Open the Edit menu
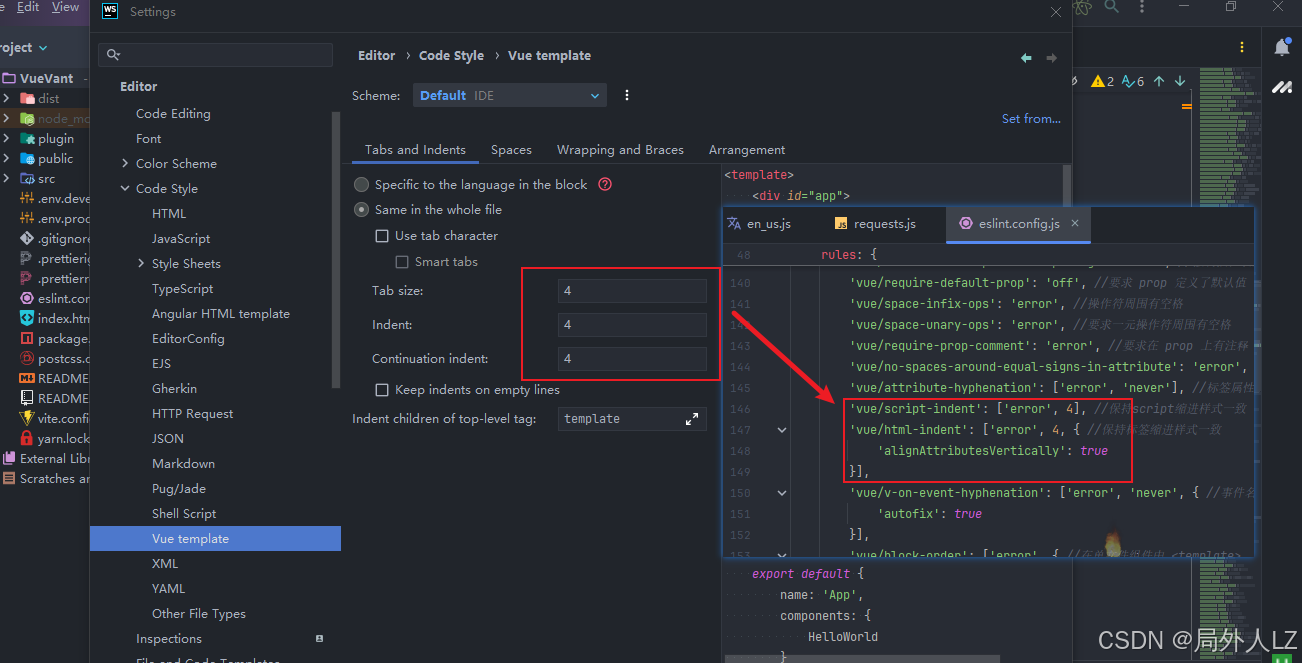Image resolution: width=1302 pixels, height=663 pixels. point(28,7)
